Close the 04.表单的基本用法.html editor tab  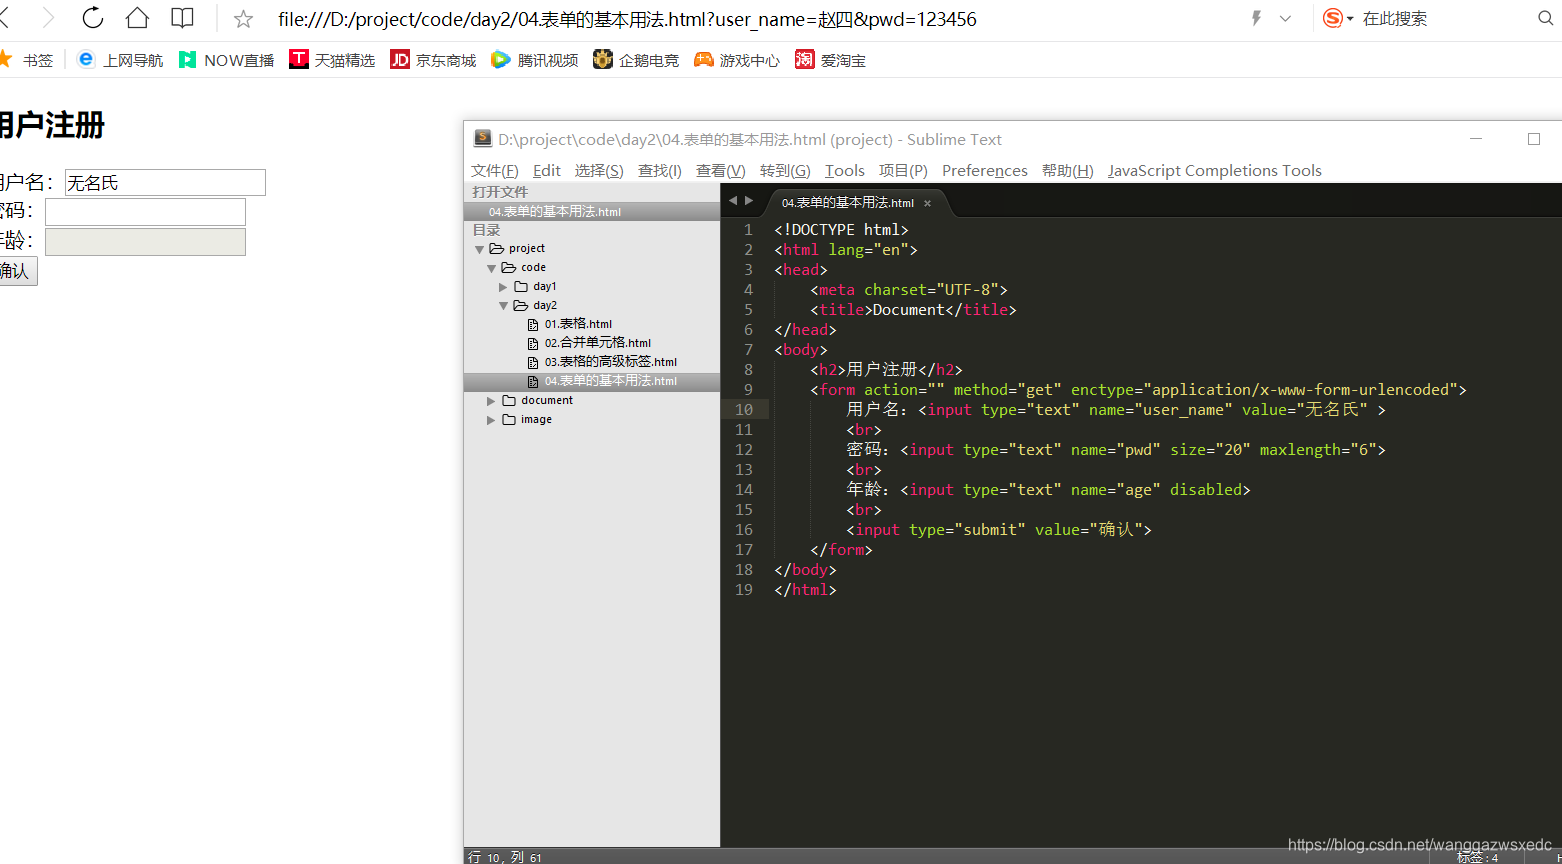coord(927,203)
